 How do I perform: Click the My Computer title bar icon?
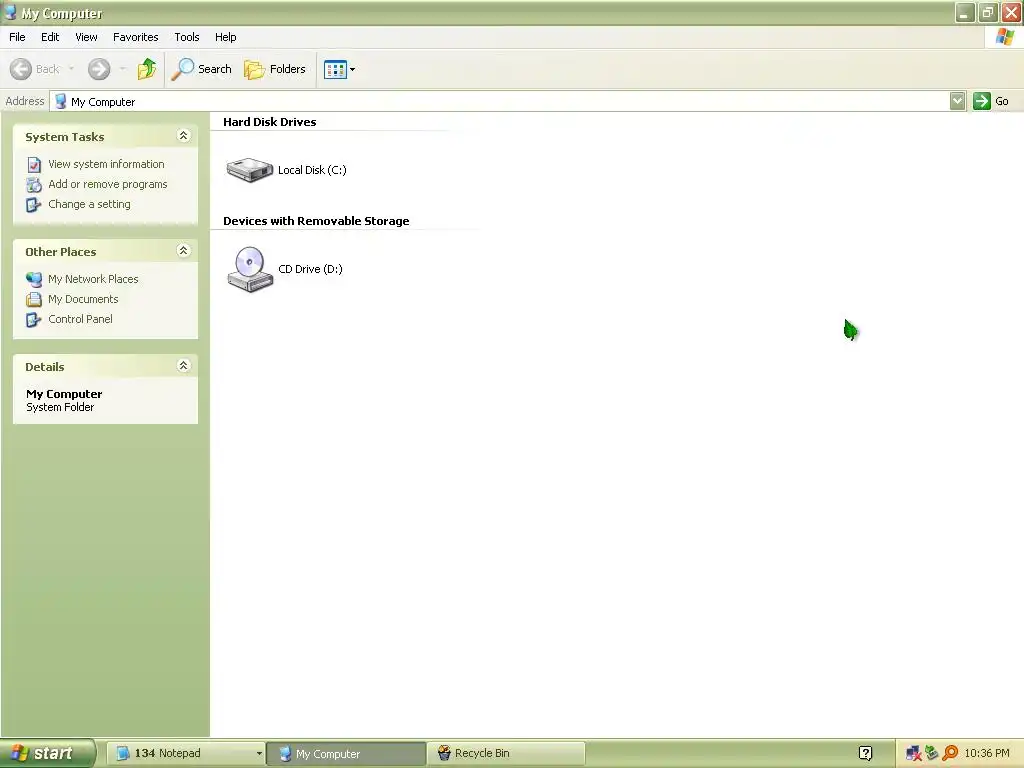coord(10,12)
